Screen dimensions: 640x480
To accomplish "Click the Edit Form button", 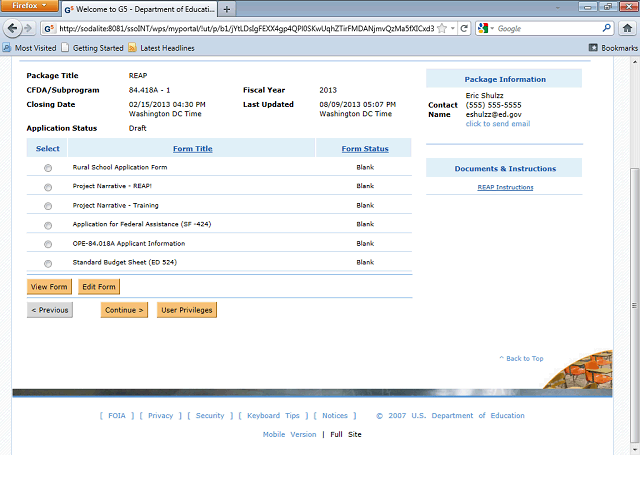I will (x=99, y=287).
